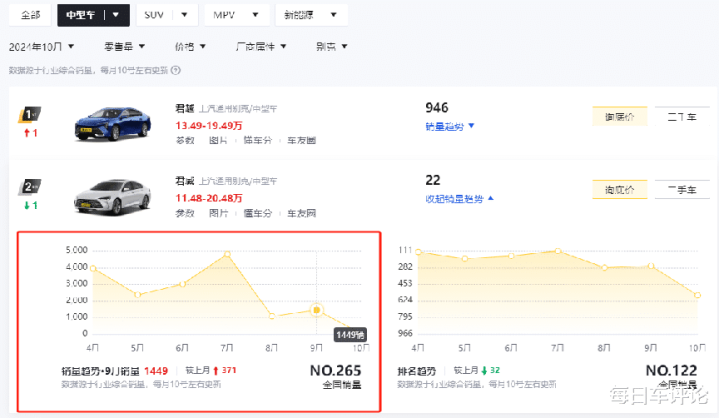Click 询底价 button for 君越
Viewport: 719px width, 418px height.
click(619, 116)
